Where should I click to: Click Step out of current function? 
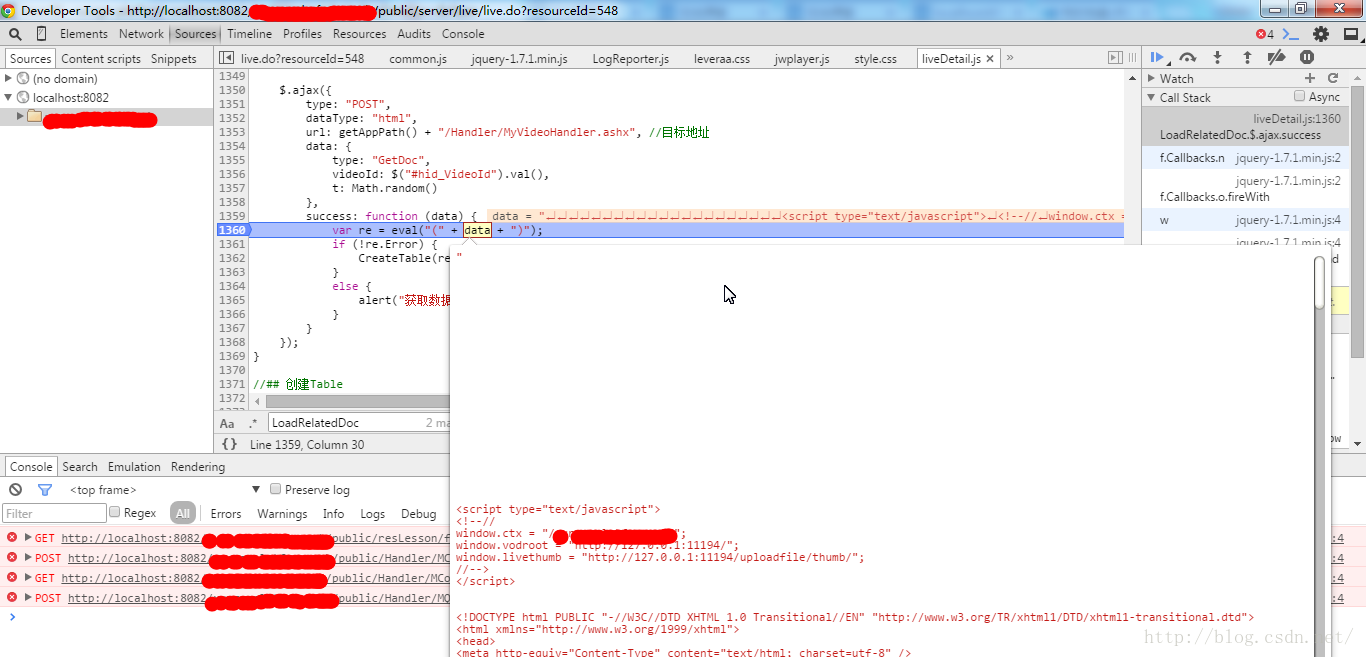(x=1247, y=58)
